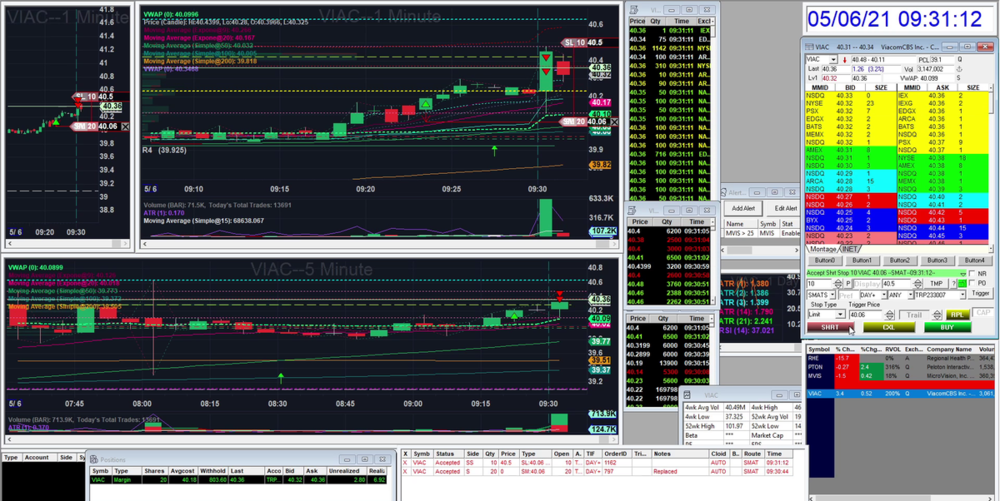This screenshot has height=501, width=1000.
Task: Click the Trigger Price field showing 40.06
Action: 865,315
